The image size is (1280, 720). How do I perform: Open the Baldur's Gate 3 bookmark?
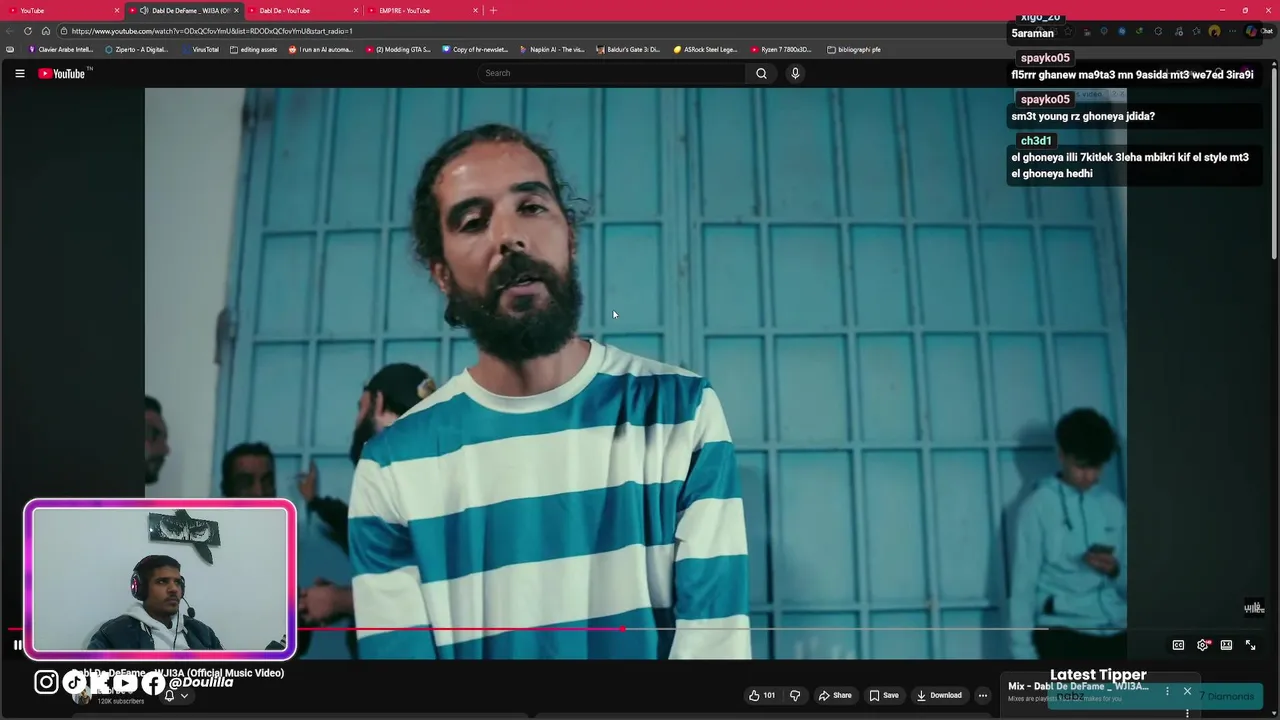(x=628, y=49)
